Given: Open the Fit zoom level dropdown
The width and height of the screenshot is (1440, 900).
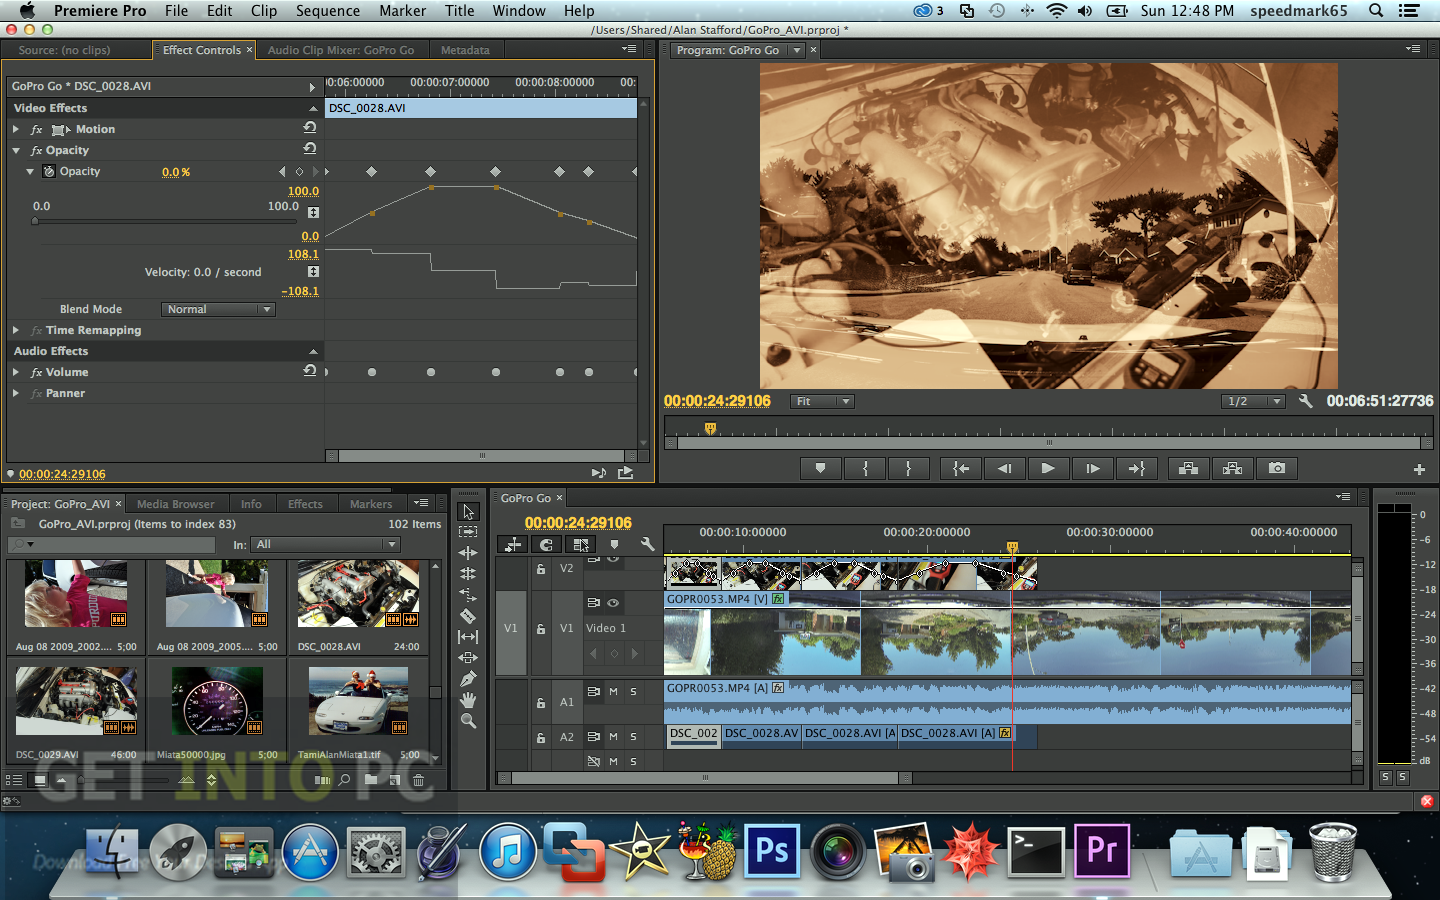Looking at the screenshot, I should (822, 401).
